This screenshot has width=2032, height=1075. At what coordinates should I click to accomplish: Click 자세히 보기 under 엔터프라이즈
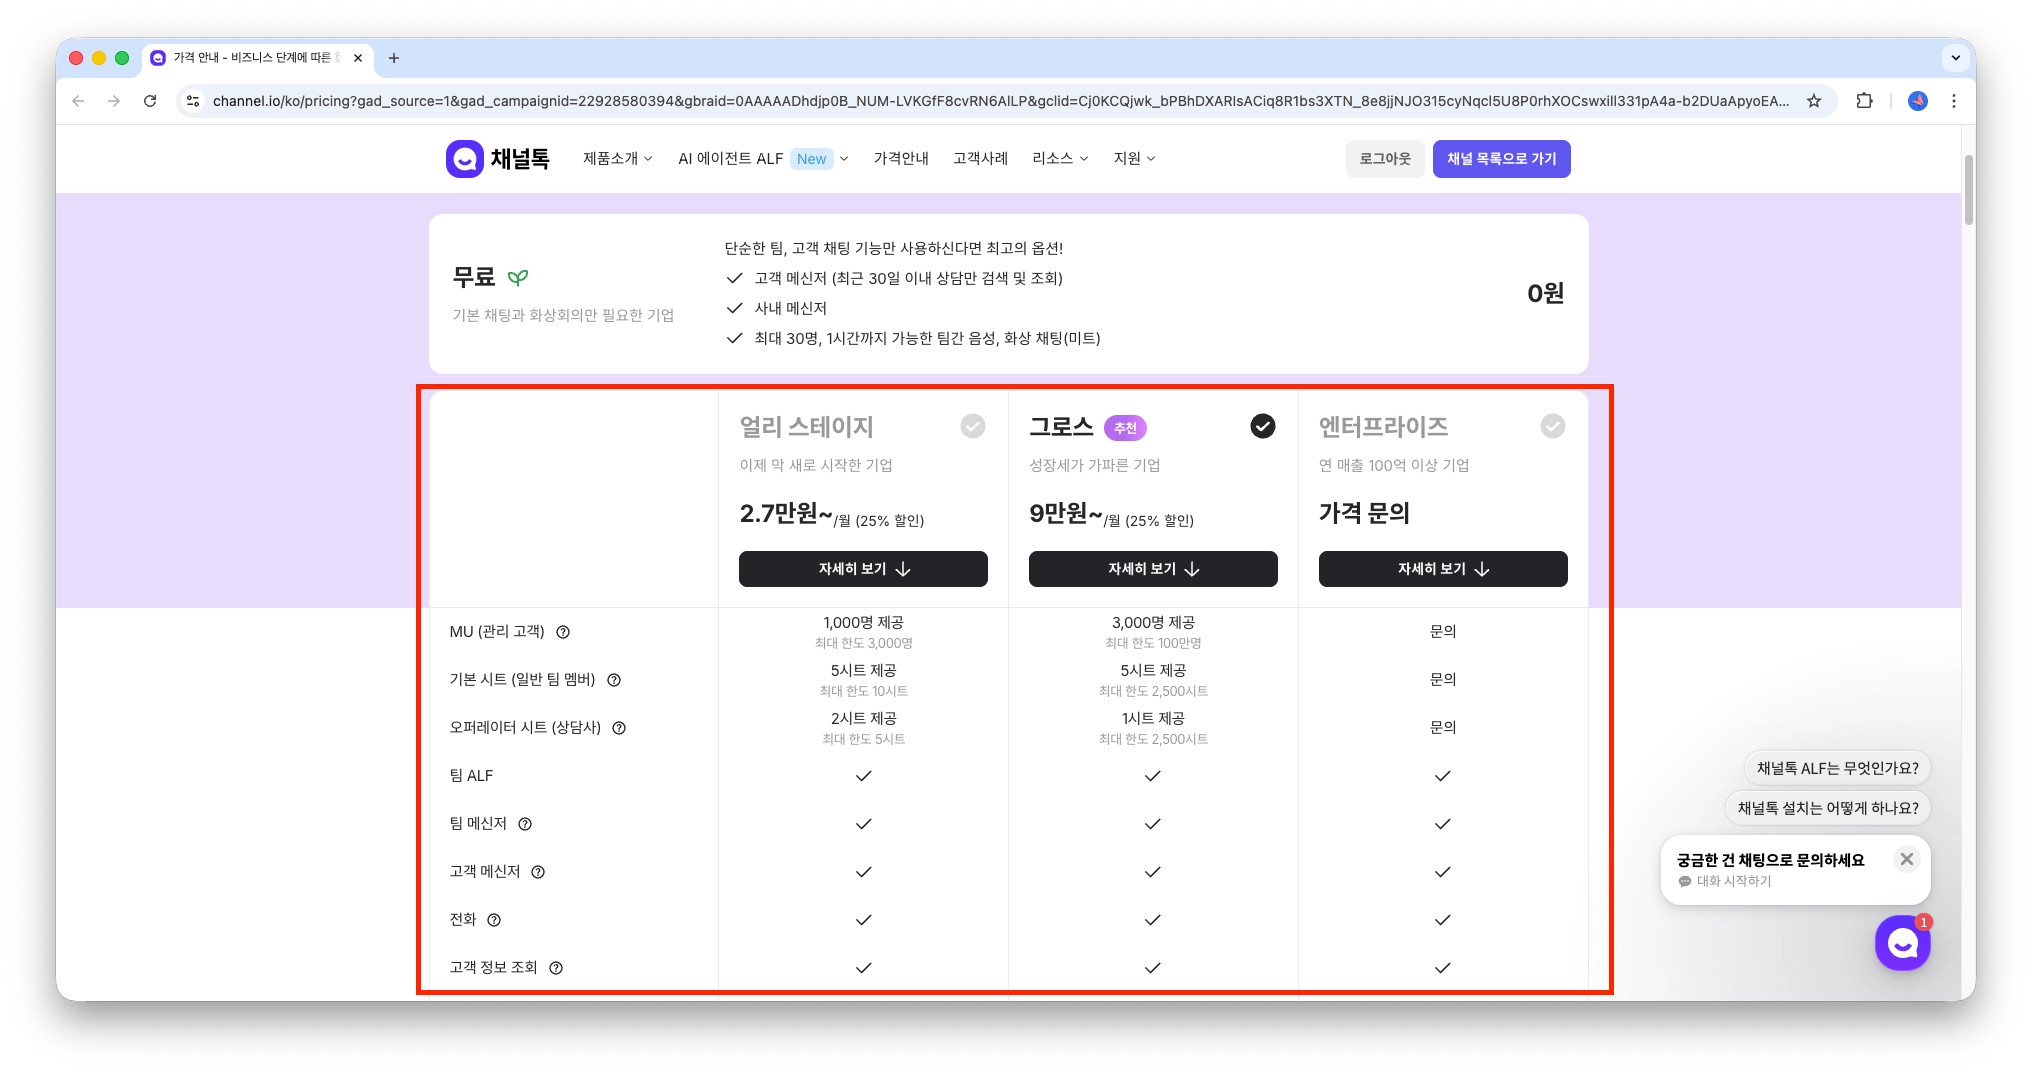(x=1443, y=569)
